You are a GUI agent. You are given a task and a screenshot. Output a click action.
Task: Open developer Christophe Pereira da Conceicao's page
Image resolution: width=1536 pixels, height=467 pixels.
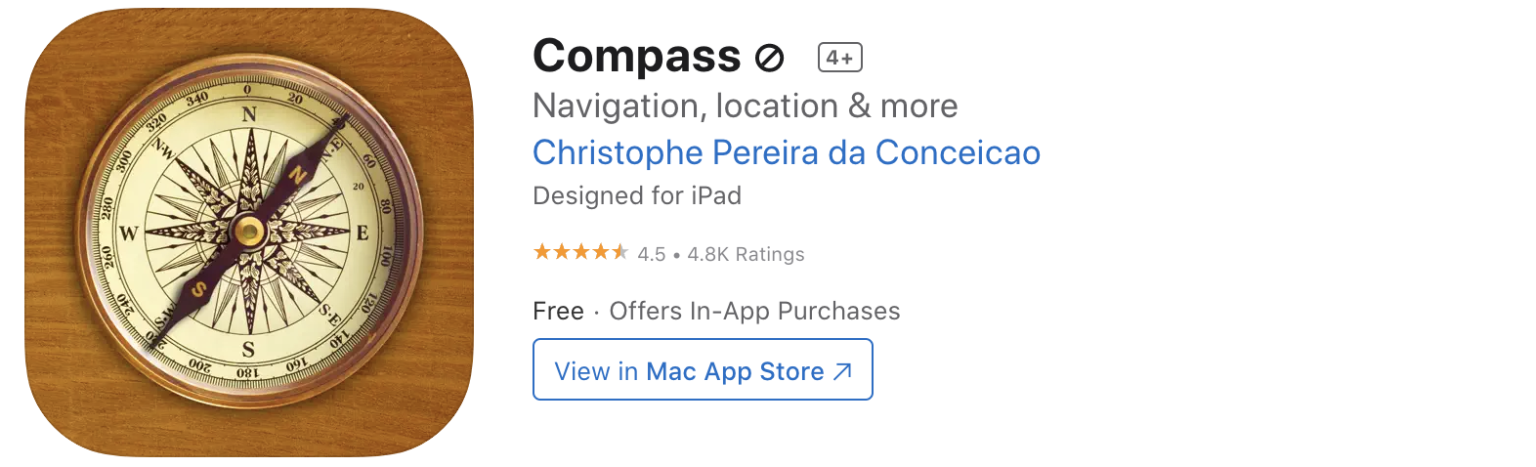tap(786, 153)
